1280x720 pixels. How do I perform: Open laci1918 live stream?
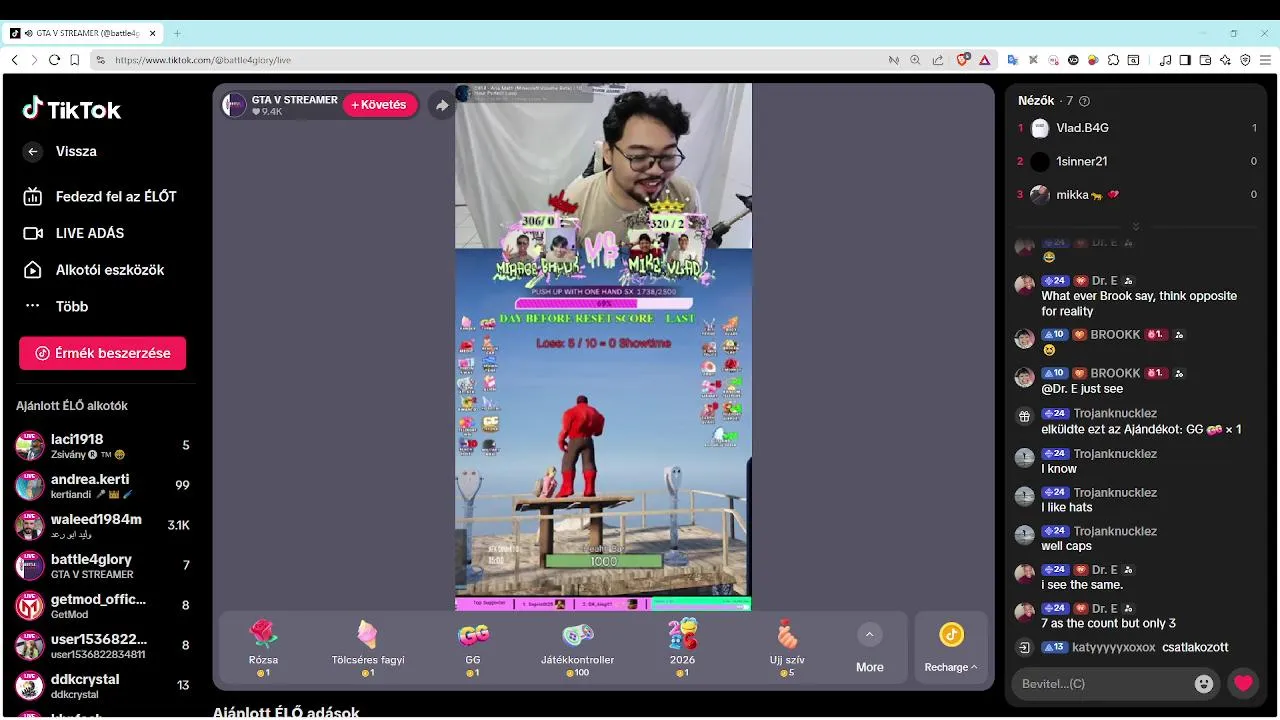coord(102,445)
